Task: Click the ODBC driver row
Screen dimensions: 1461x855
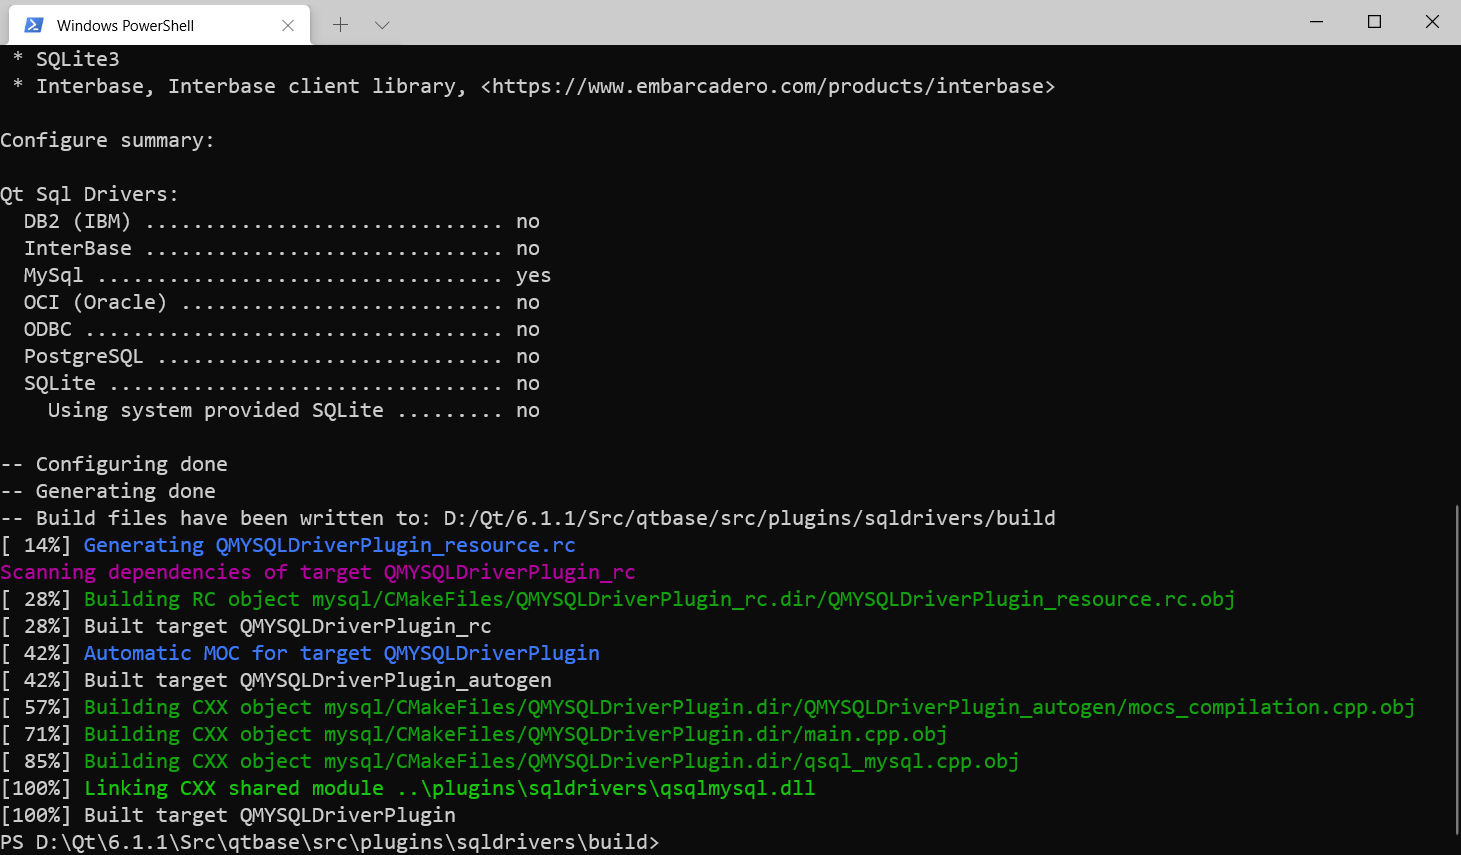Action: click(282, 329)
